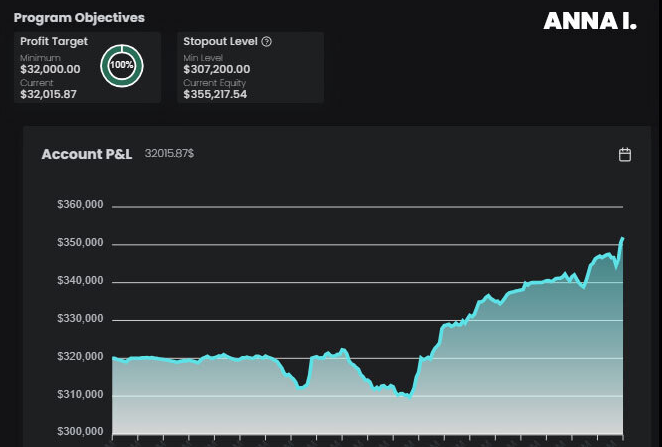Screen dimensions: 662x447
Task: Click the $340,000 y-axis label
Action: coord(81,282)
